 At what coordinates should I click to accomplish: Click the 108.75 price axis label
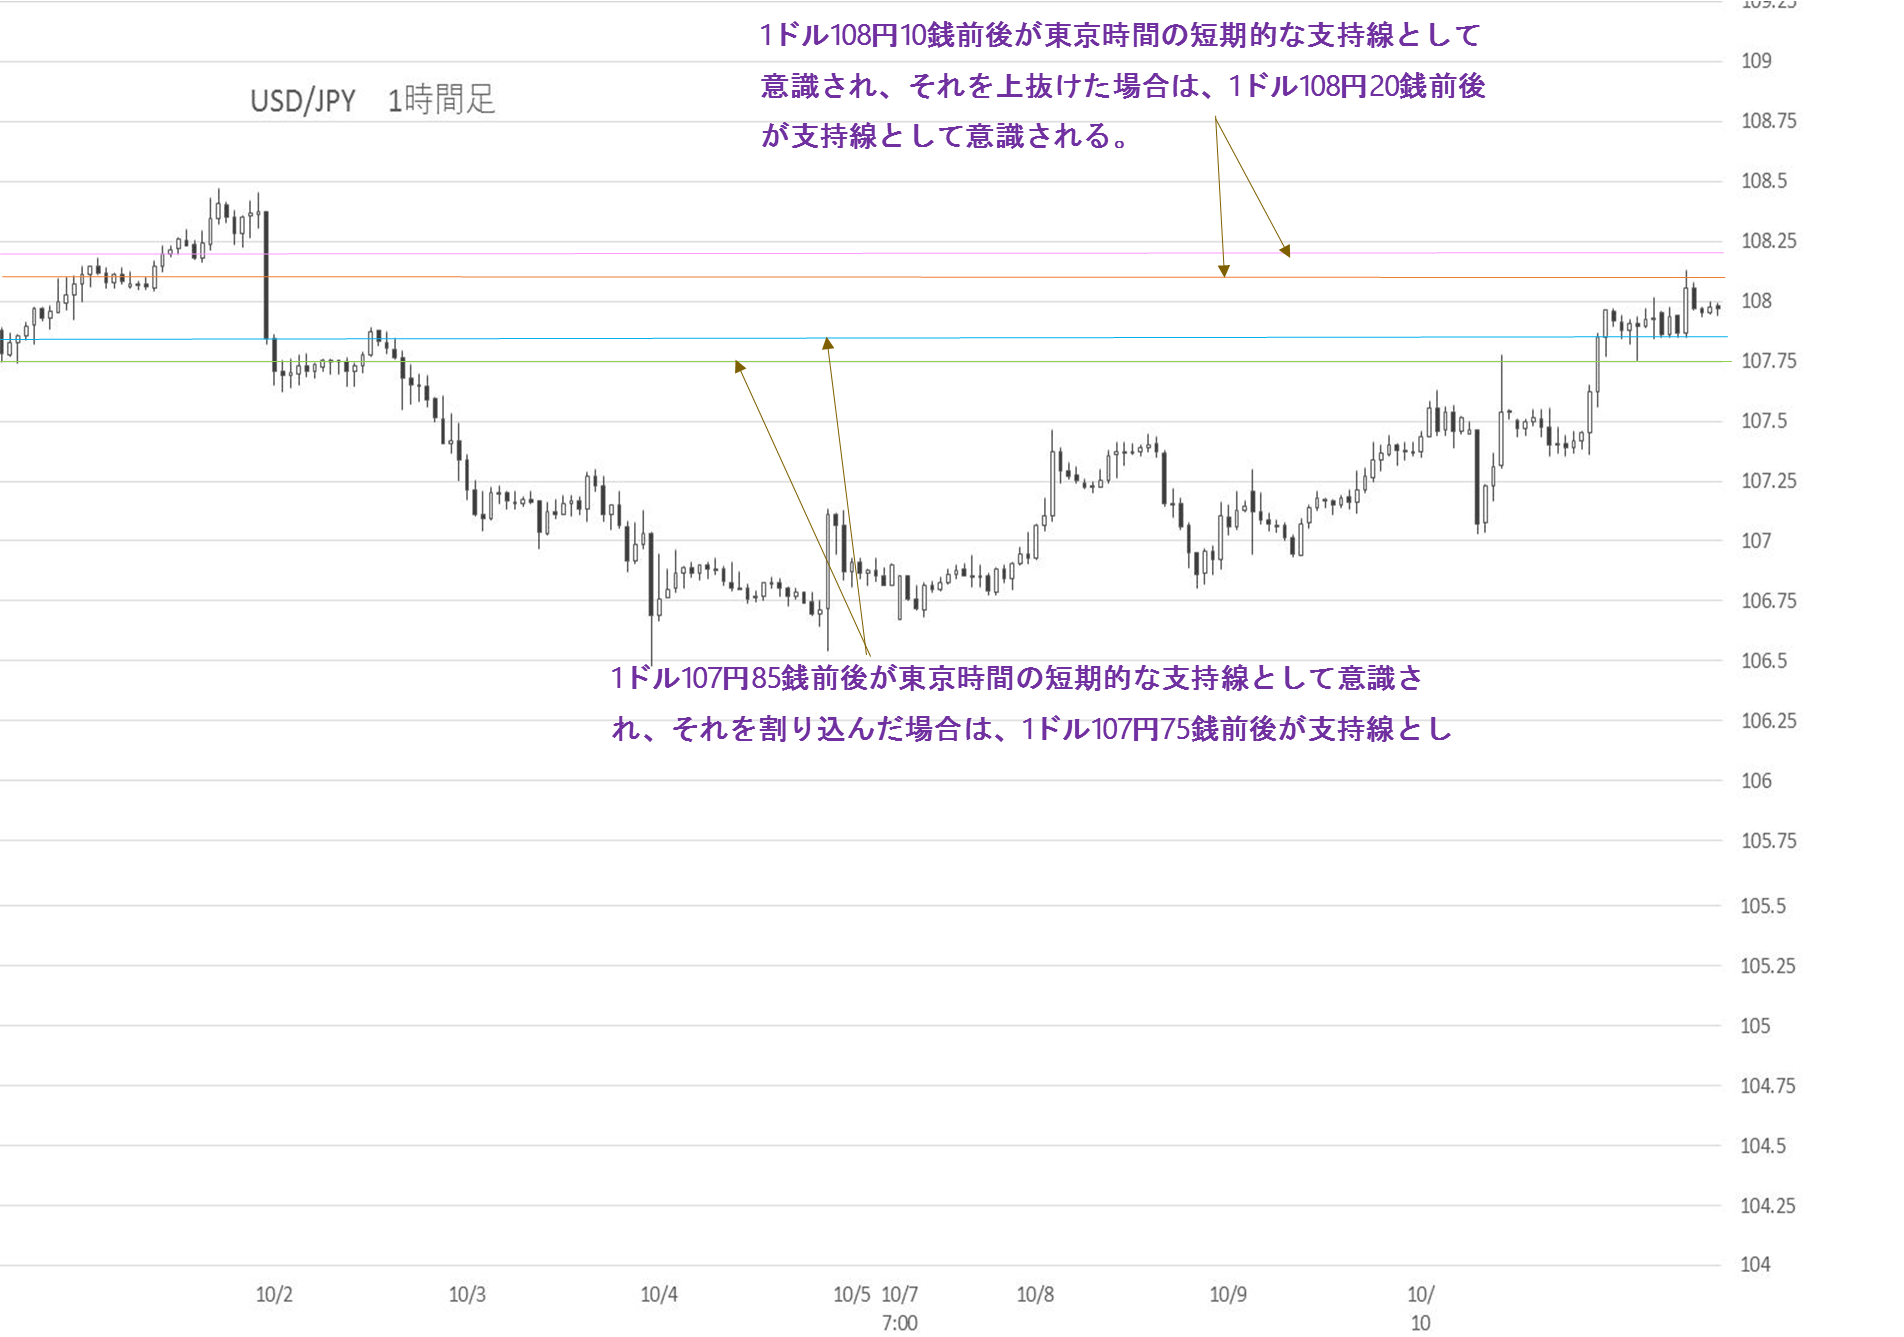[1768, 121]
